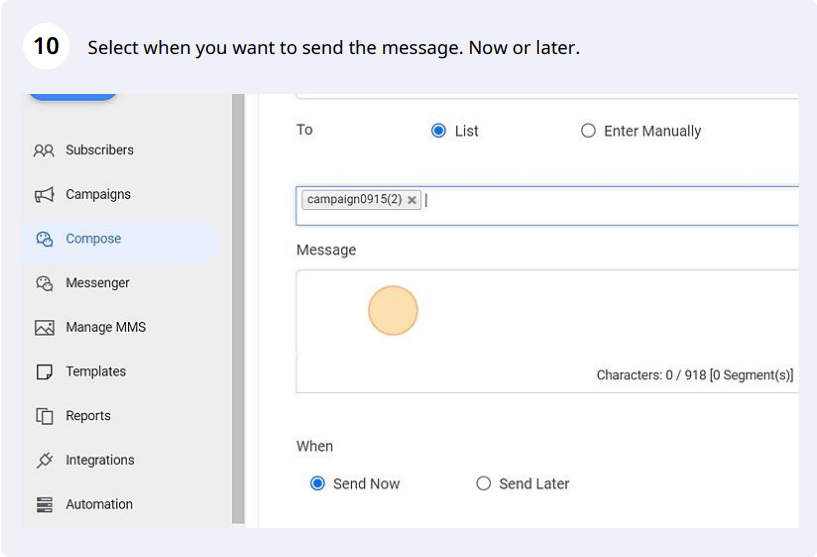The width and height of the screenshot is (817, 557).
Task: Open Subscribers in the sidebar
Action: [x=100, y=150]
